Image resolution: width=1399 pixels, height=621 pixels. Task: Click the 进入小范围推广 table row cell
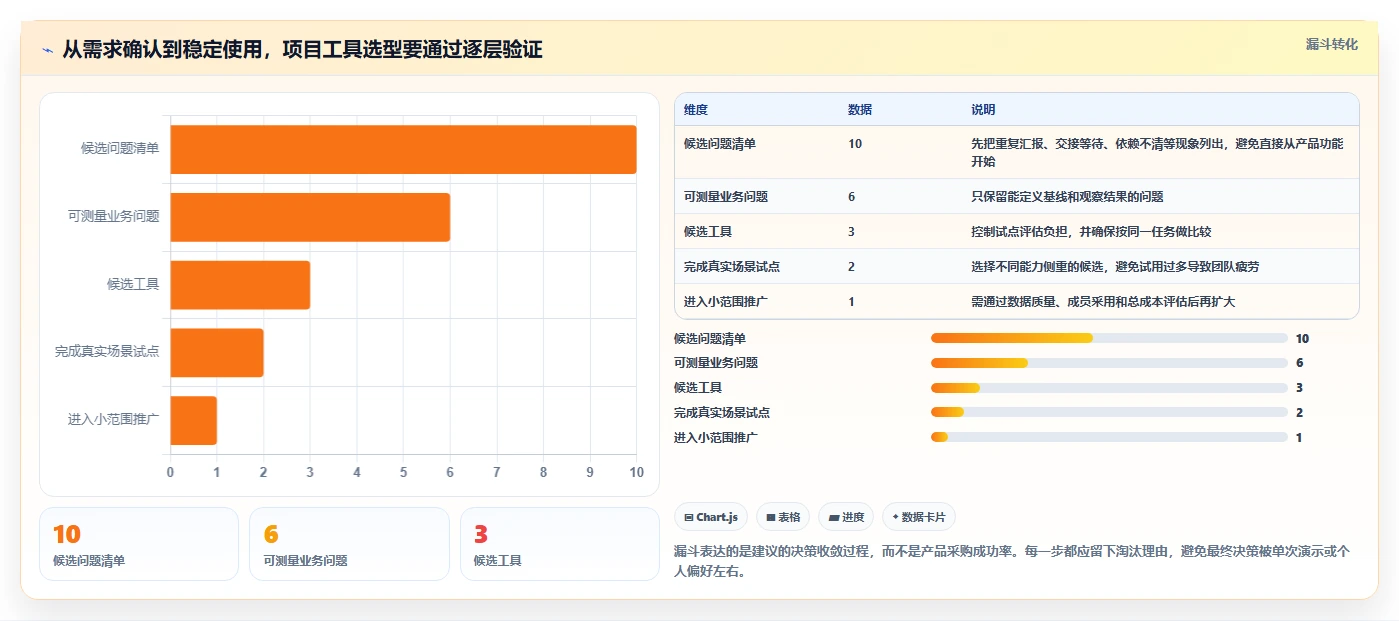pyautogui.click(x=726, y=302)
